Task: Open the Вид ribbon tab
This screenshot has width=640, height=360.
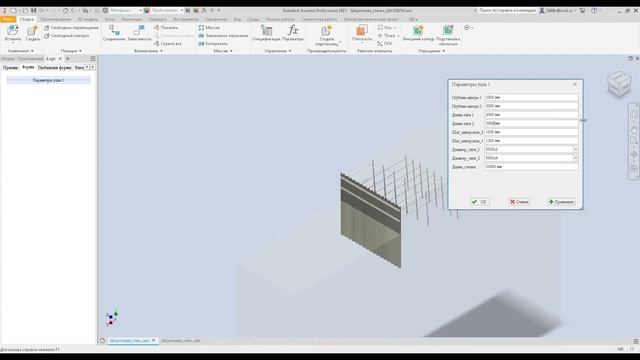Action: [237, 19]
